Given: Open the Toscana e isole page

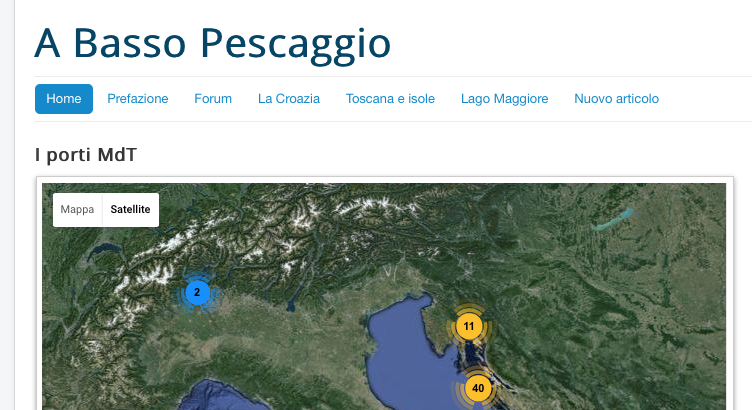Looking at the screenshot, I should click(390, 99).
